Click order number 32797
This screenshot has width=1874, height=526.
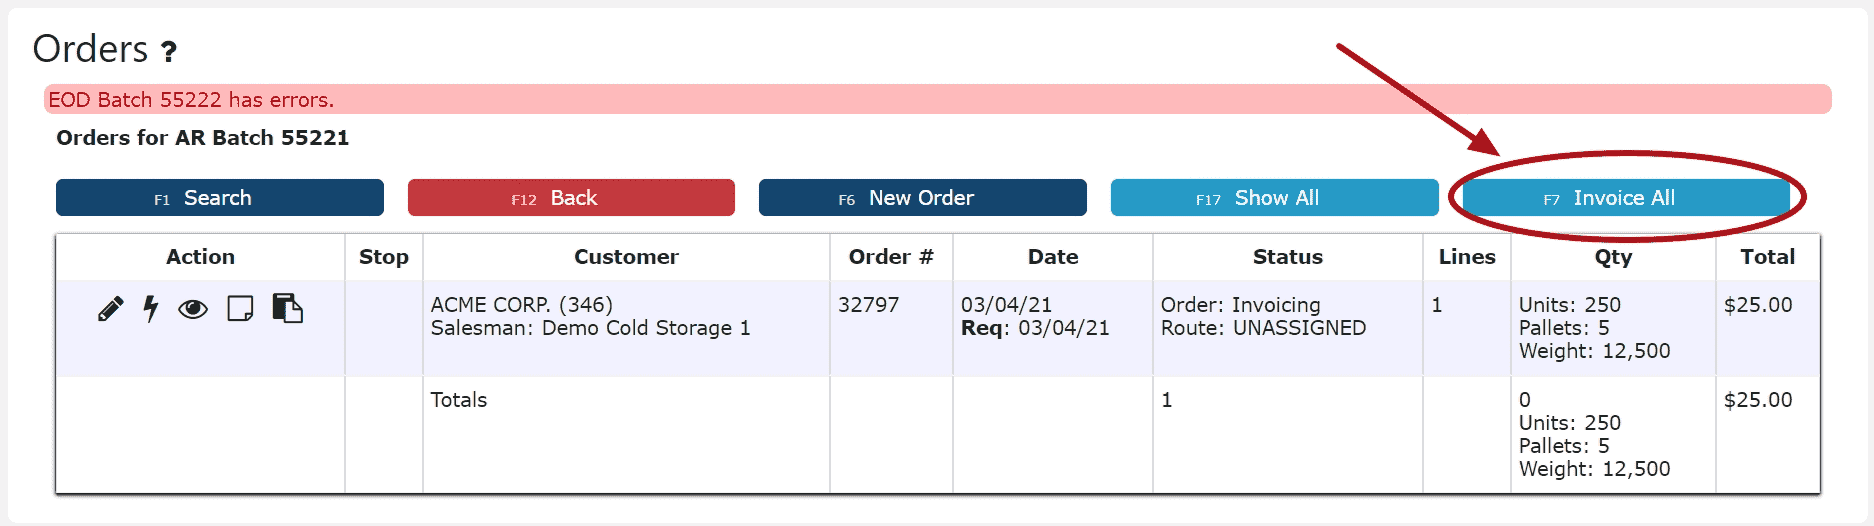click(868, 304)
